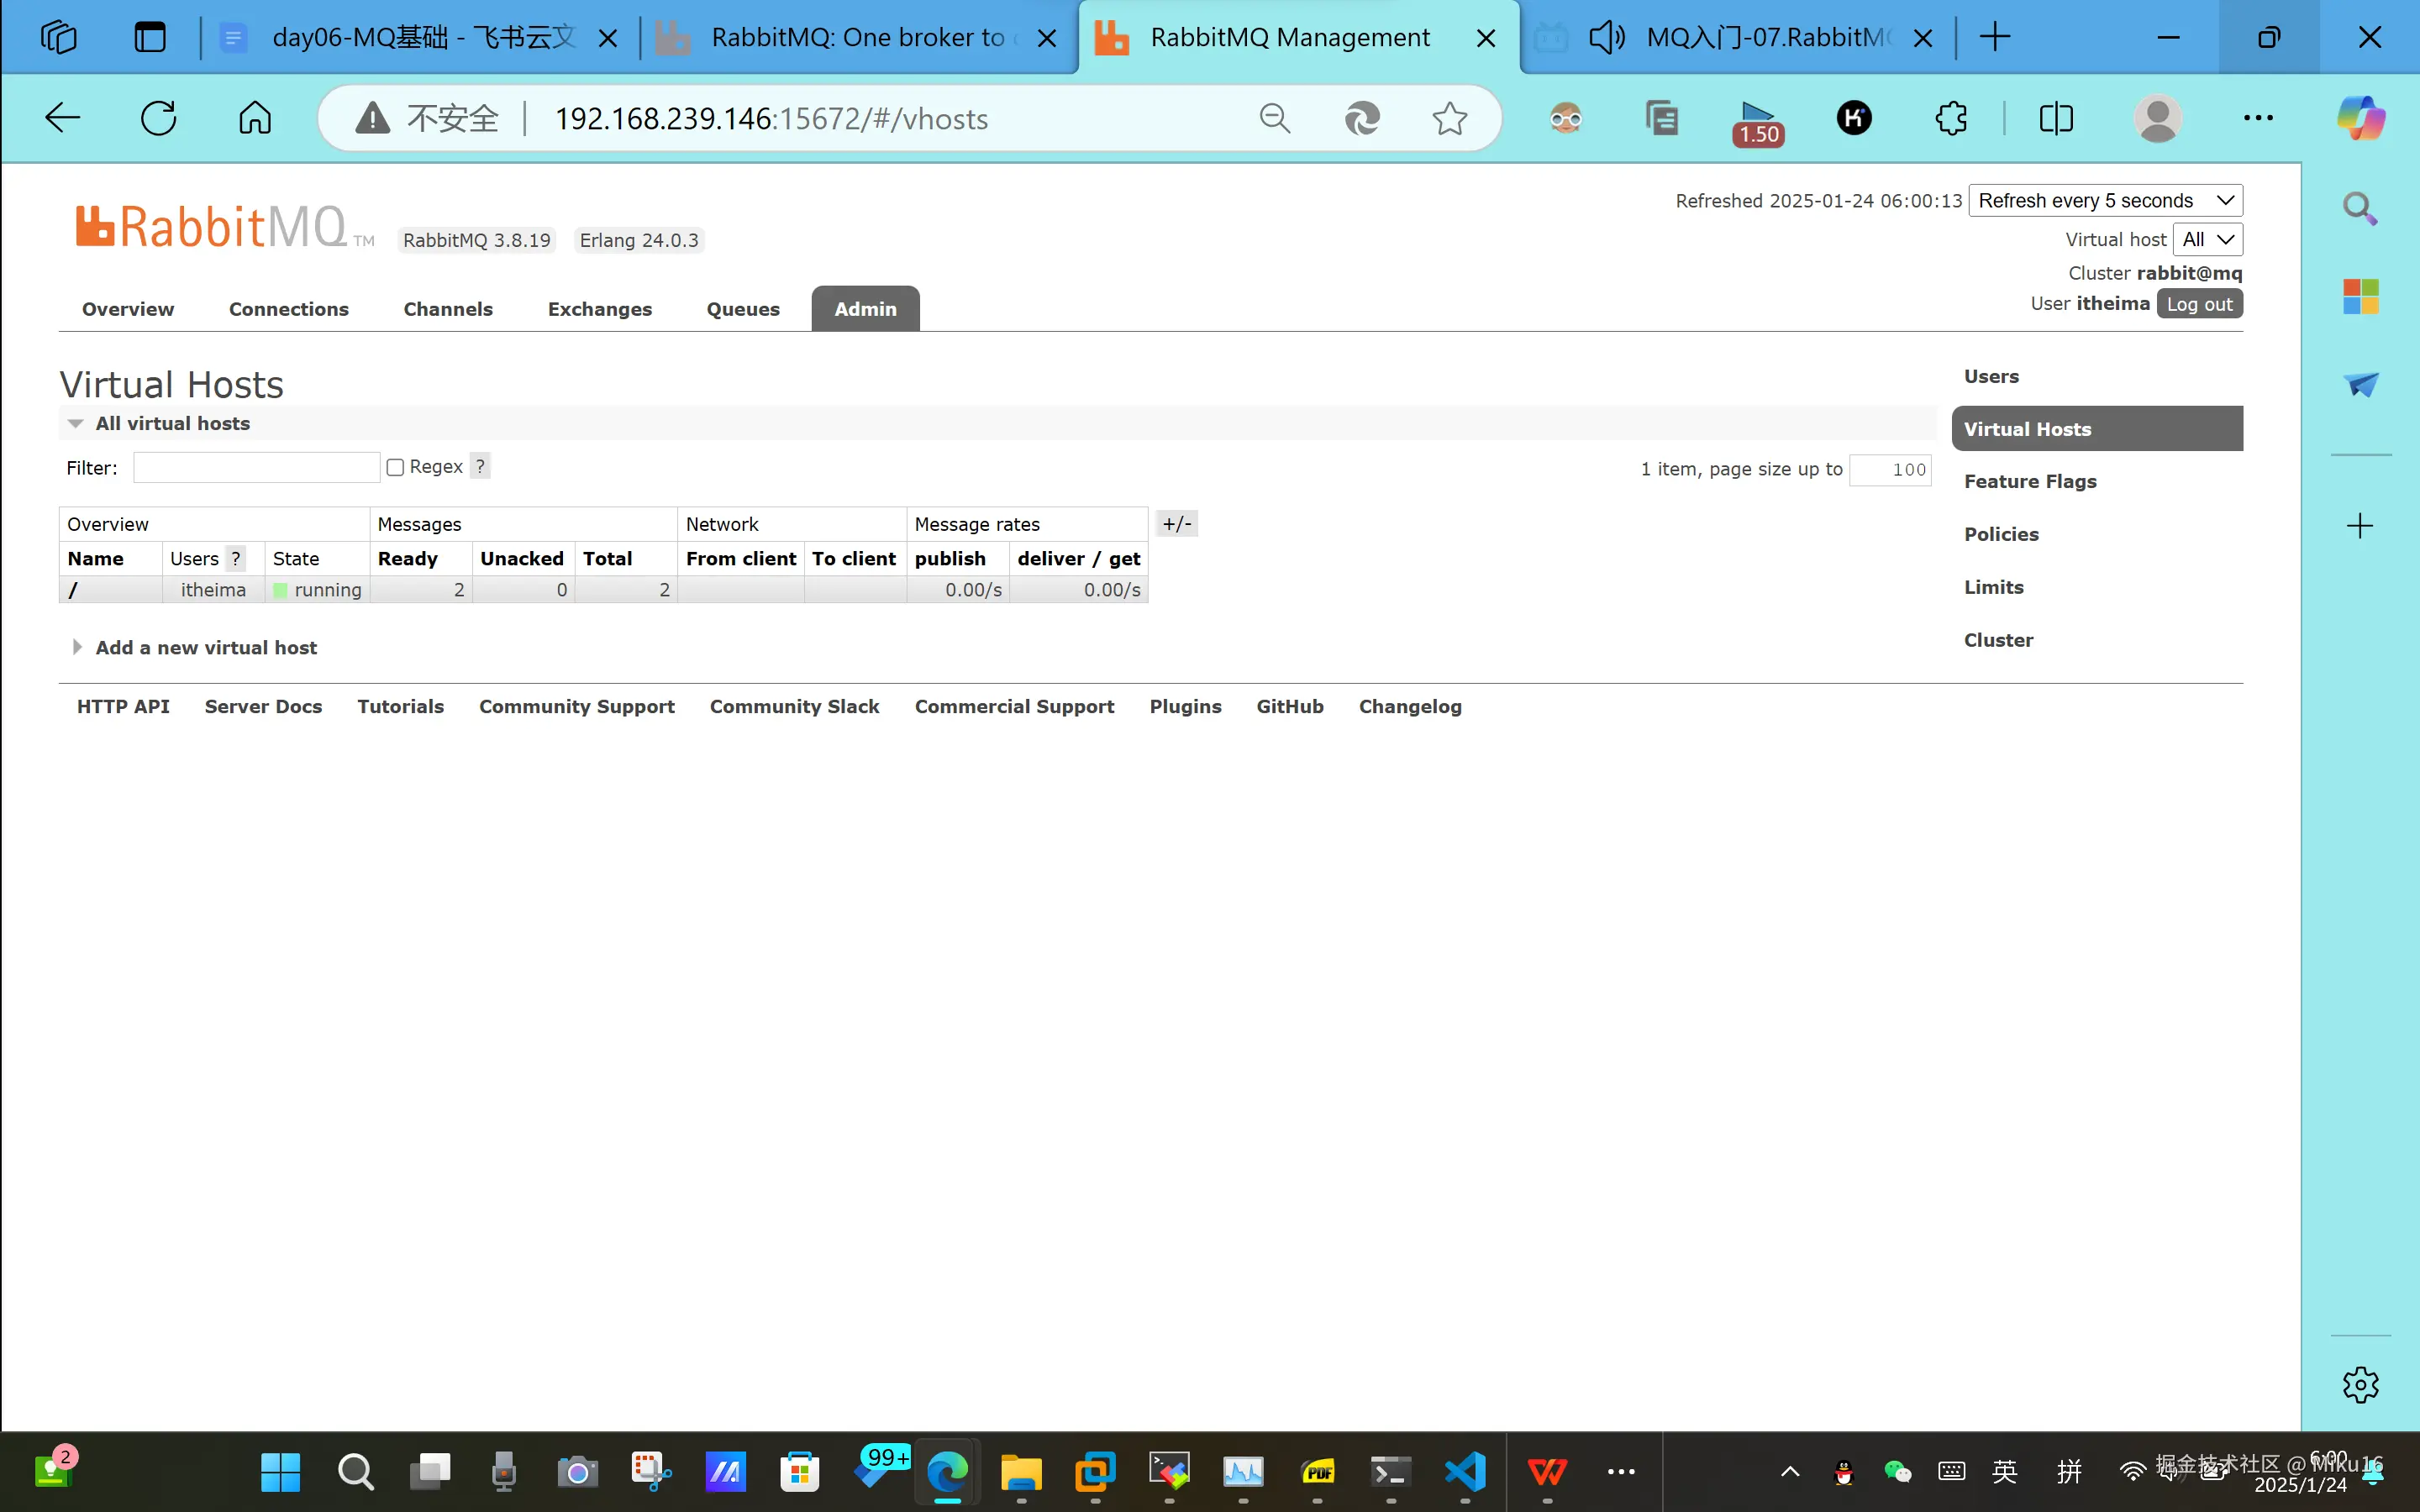This screenshot has width=2420, height=1512.
Task: Toggle split screen view icon
Action: (2056, 118)
